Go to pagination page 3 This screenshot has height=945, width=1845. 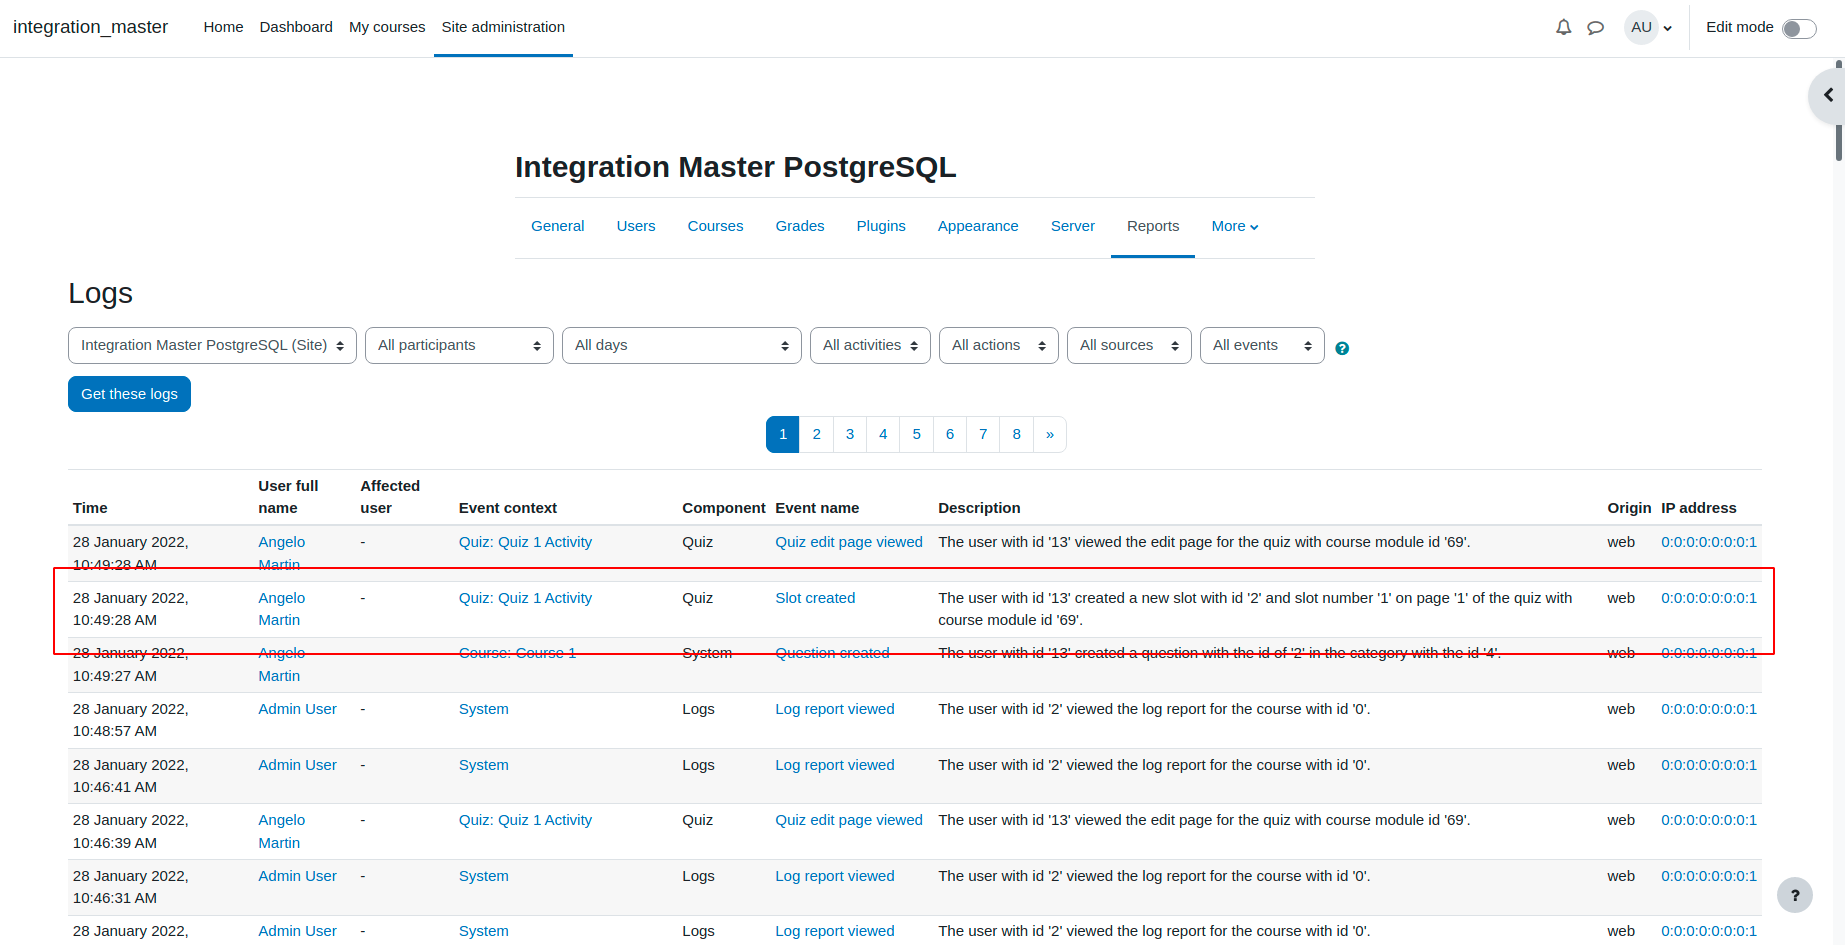(x=850, y=434)
